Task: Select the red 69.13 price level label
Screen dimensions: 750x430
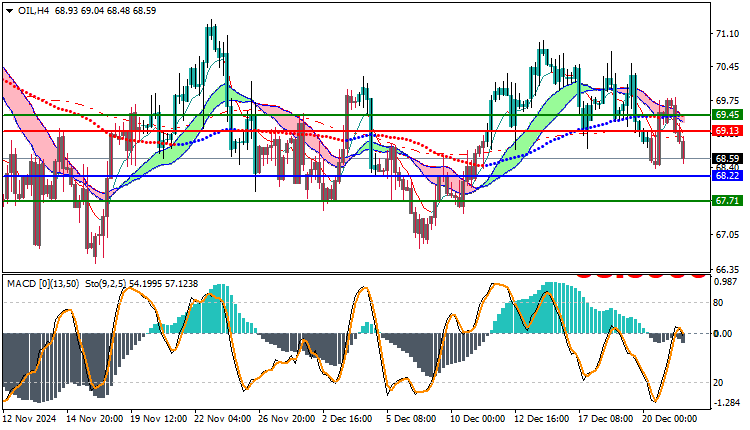Action: [x=728, y=131]
